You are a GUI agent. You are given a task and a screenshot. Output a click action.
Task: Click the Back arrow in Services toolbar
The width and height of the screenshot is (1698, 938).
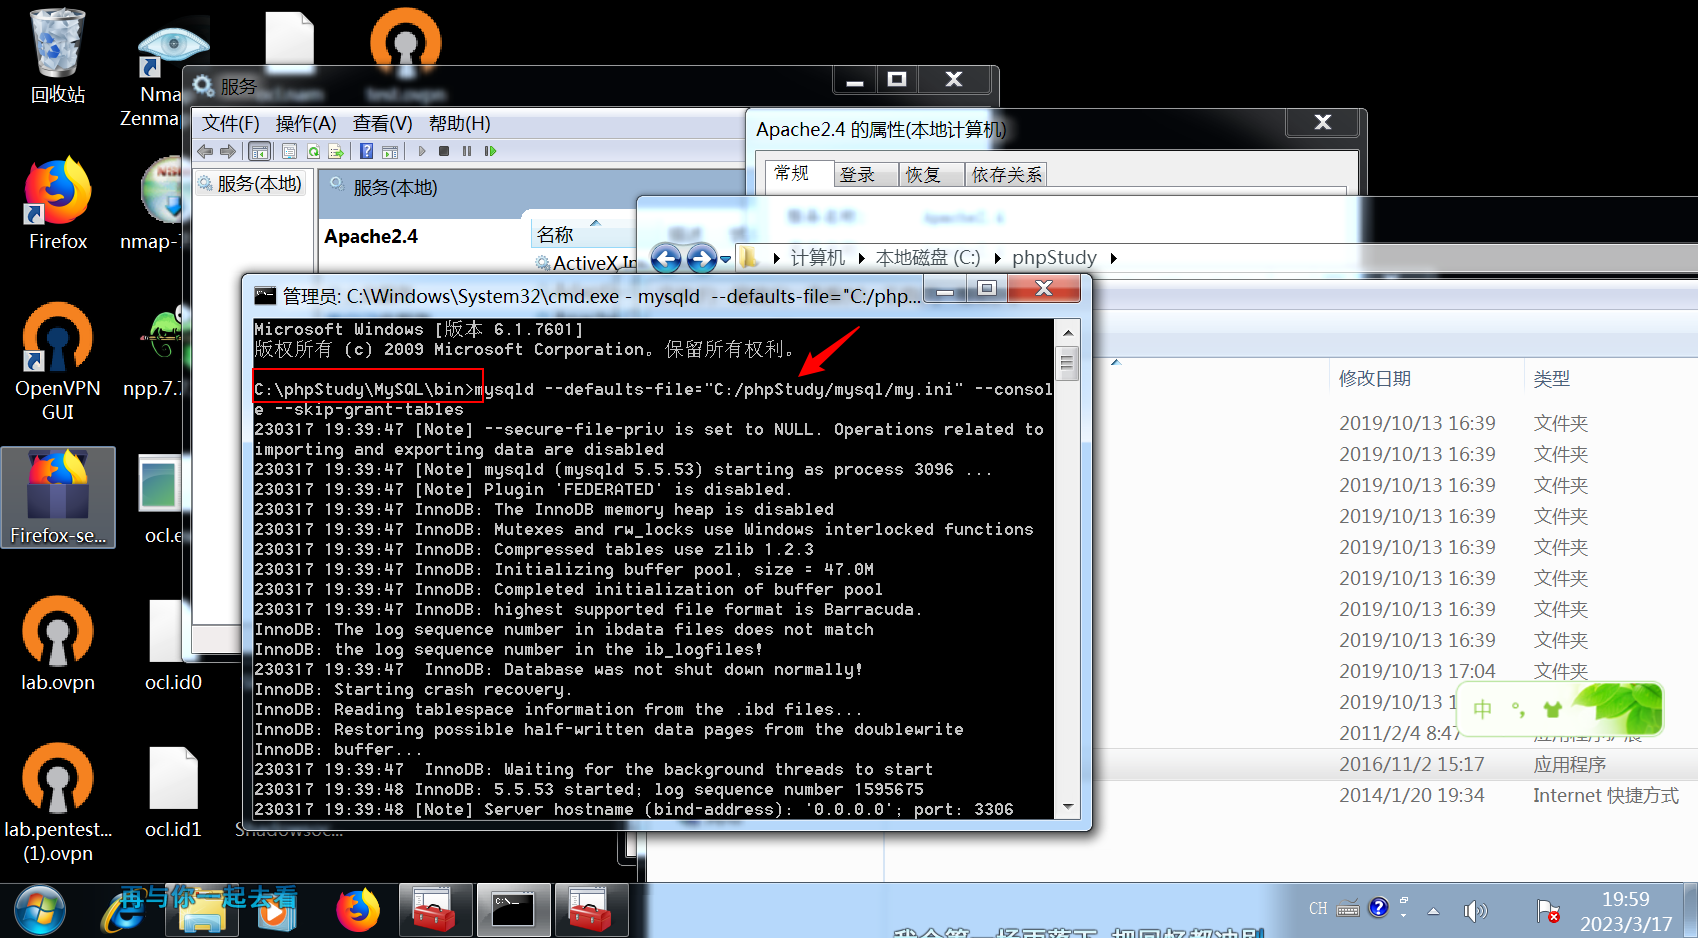coord(205,151)
